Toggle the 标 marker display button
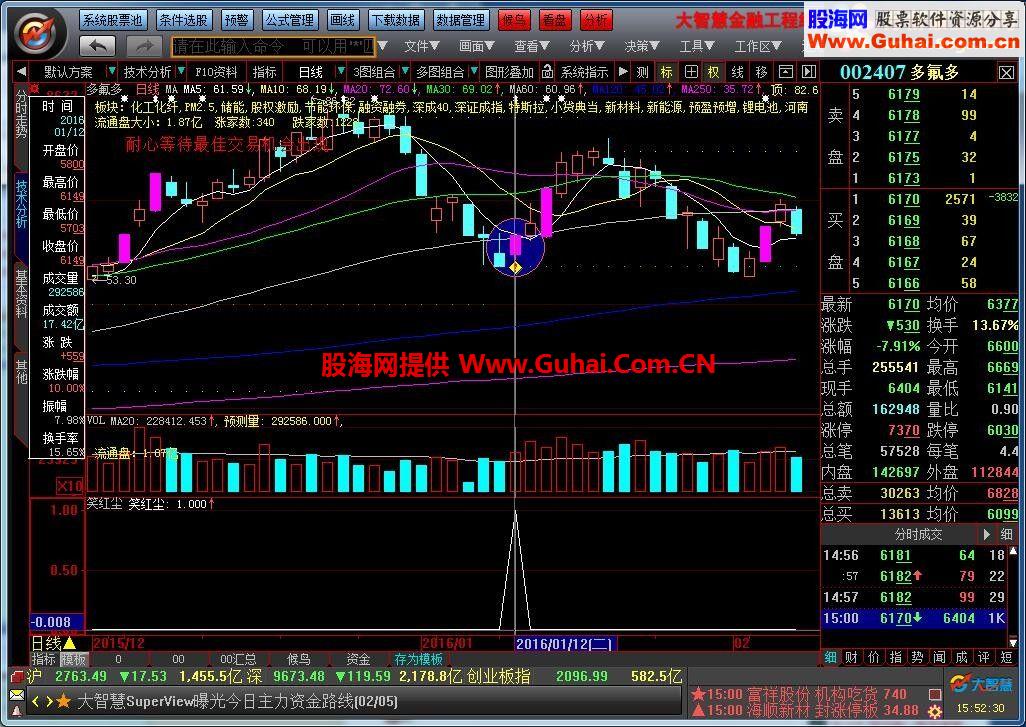1026x727 pixels. pyautogui.click(x=666, y=72)
